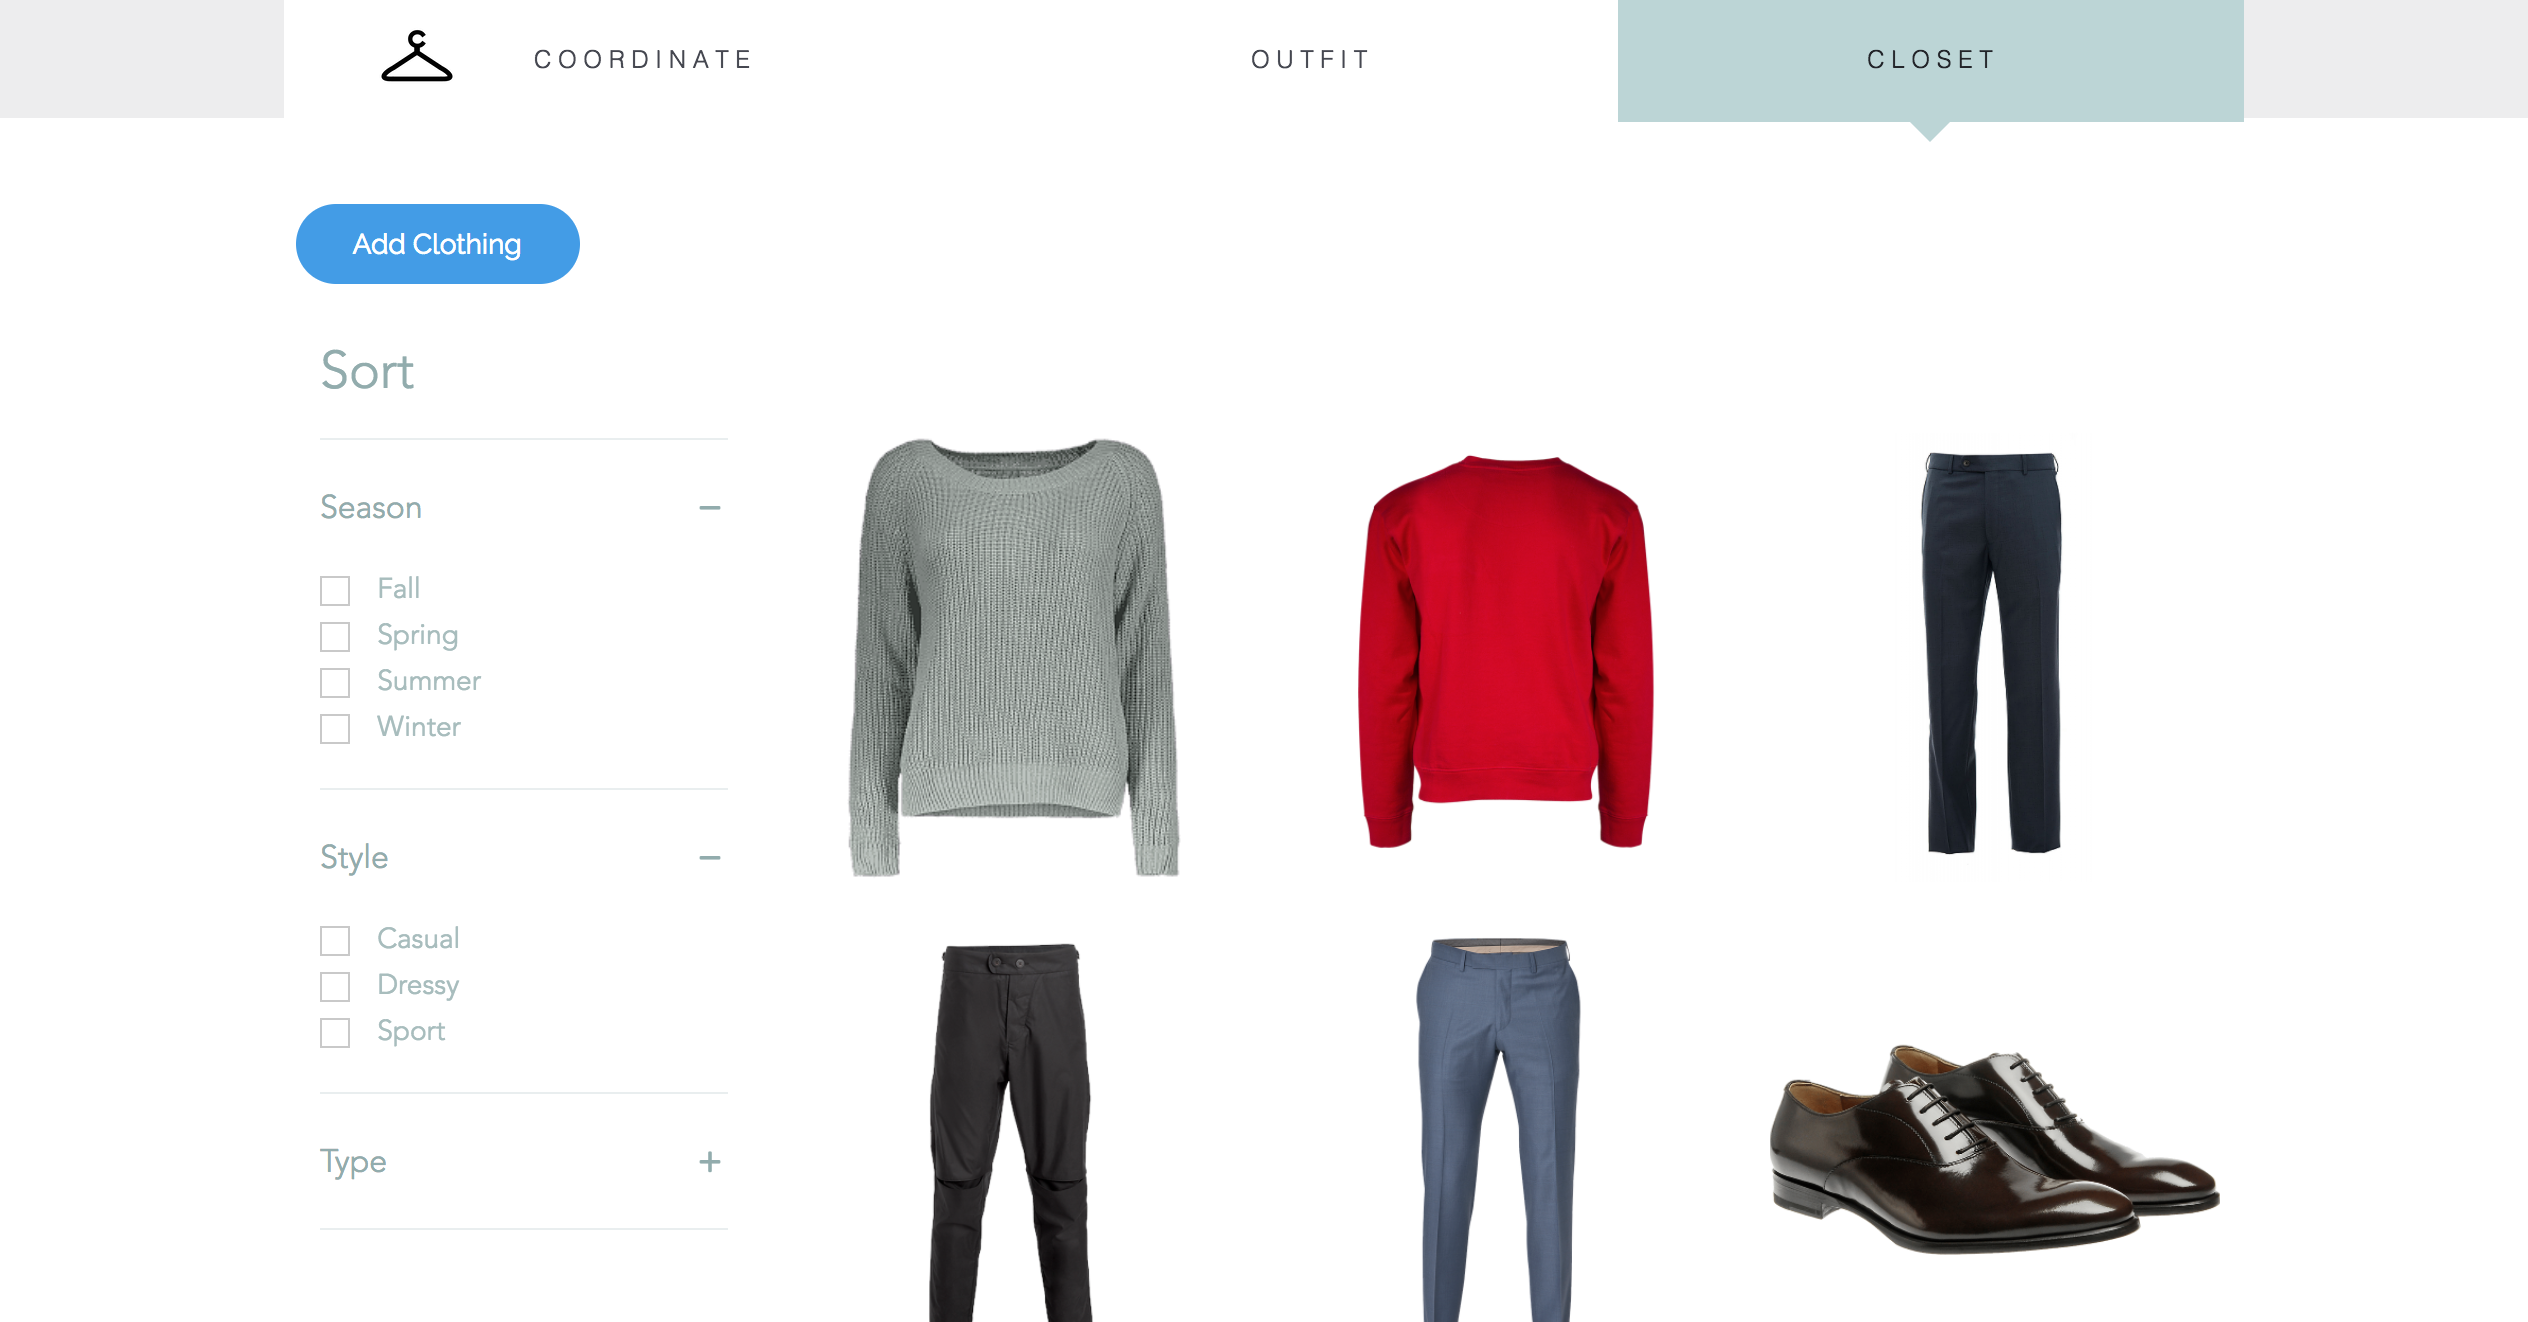Image resolution: width=2528 pixels, height=1322 pixels.
Task: Pick the light blue trousers item
Action: [x=1498, y=1130]
